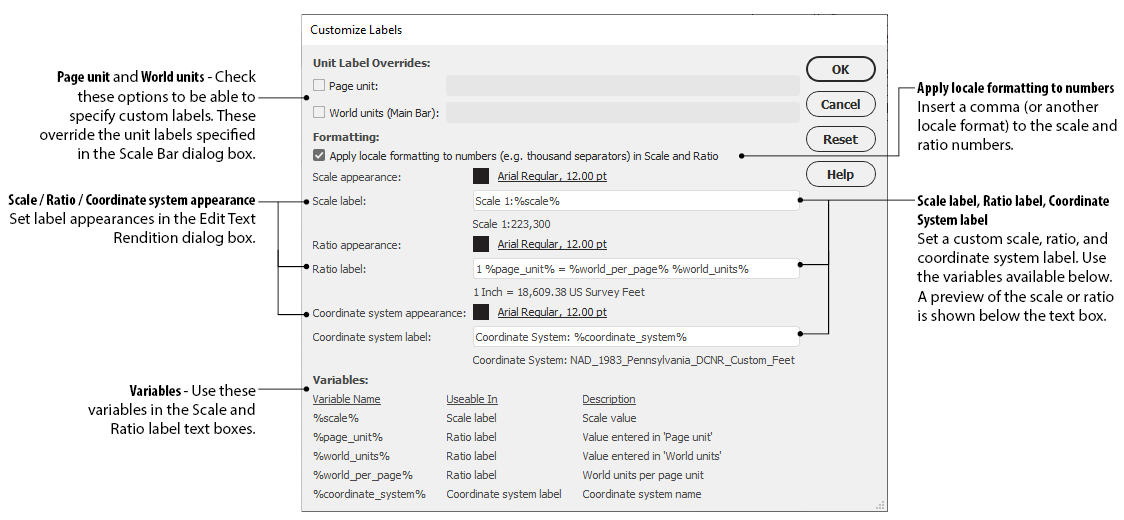Click into the Scale label text box

point(635,201)
